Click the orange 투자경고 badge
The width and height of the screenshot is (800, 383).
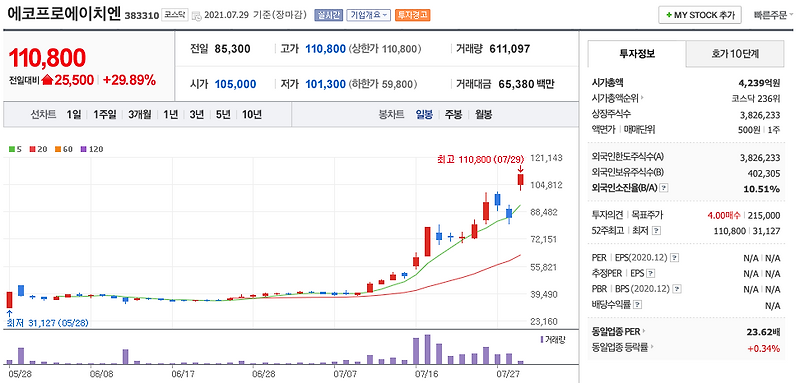pyautogui.click(x=413, y=15)
